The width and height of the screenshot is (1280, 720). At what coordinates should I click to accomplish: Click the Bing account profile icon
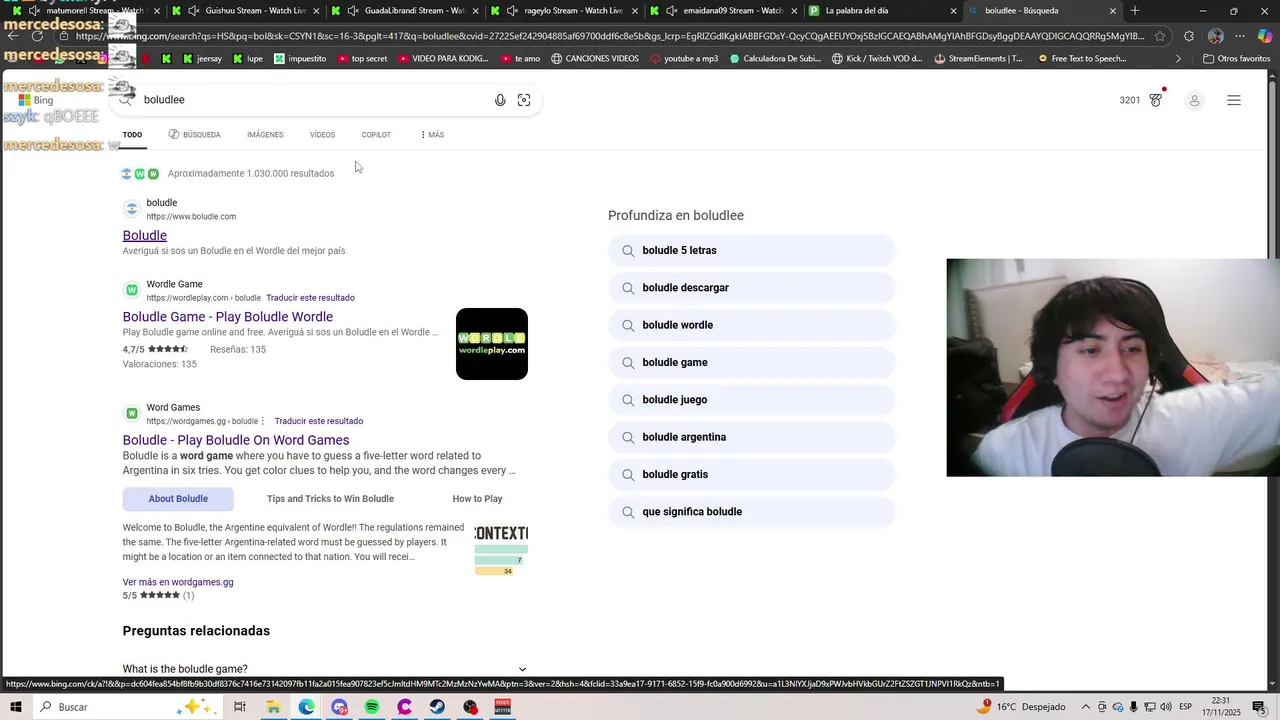pos(1194,100)
